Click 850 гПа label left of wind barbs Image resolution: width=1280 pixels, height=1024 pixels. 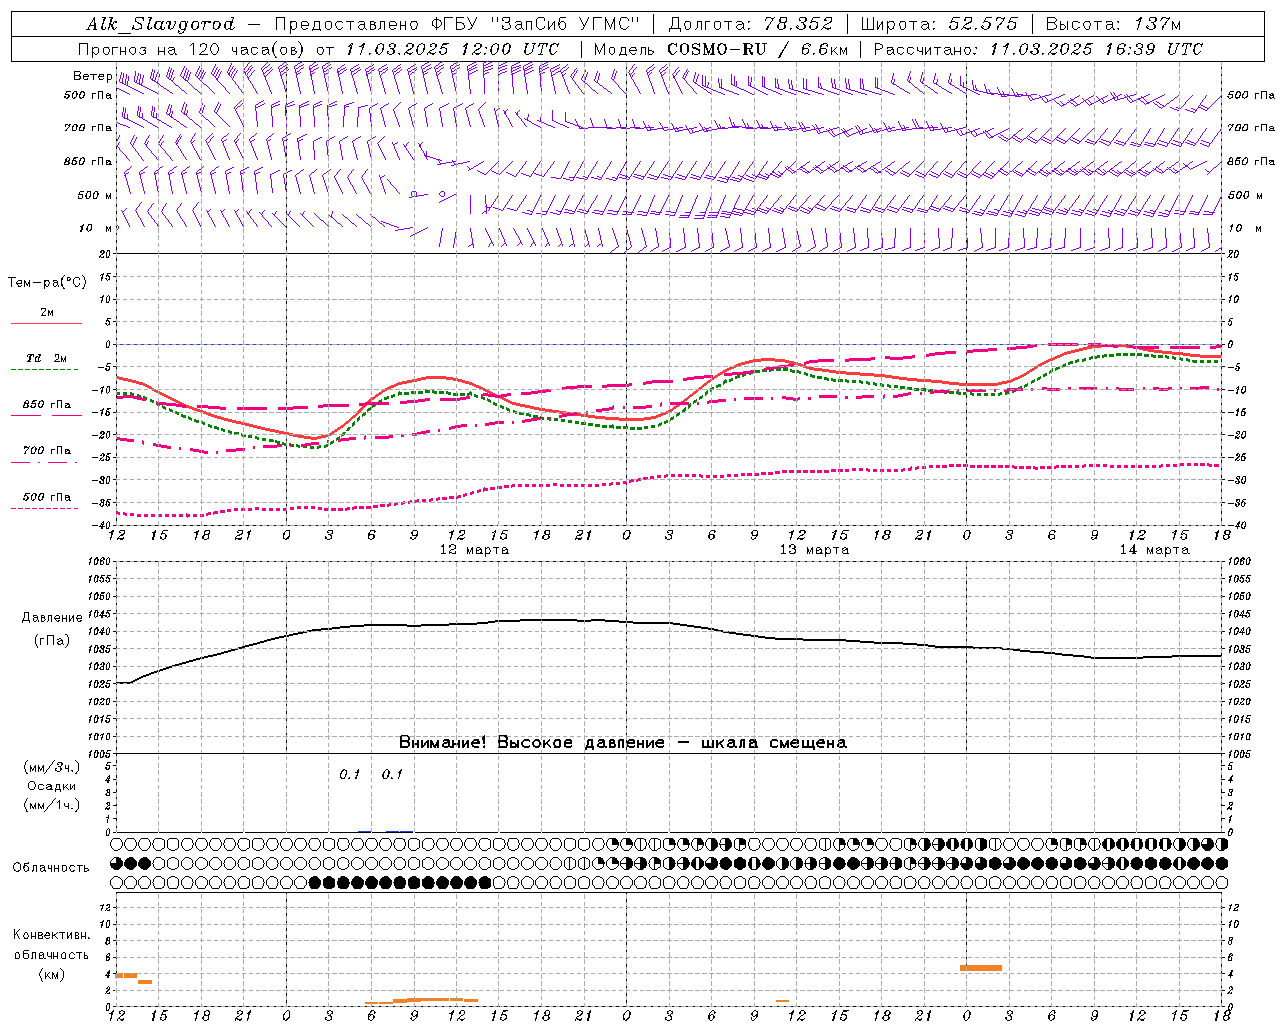(x=88, y=162)
